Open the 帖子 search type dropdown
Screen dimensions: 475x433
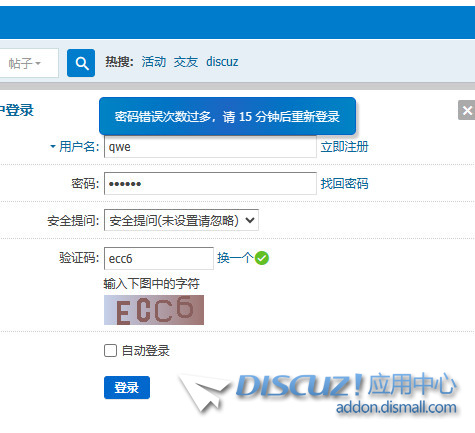click(x=25, y=63)
